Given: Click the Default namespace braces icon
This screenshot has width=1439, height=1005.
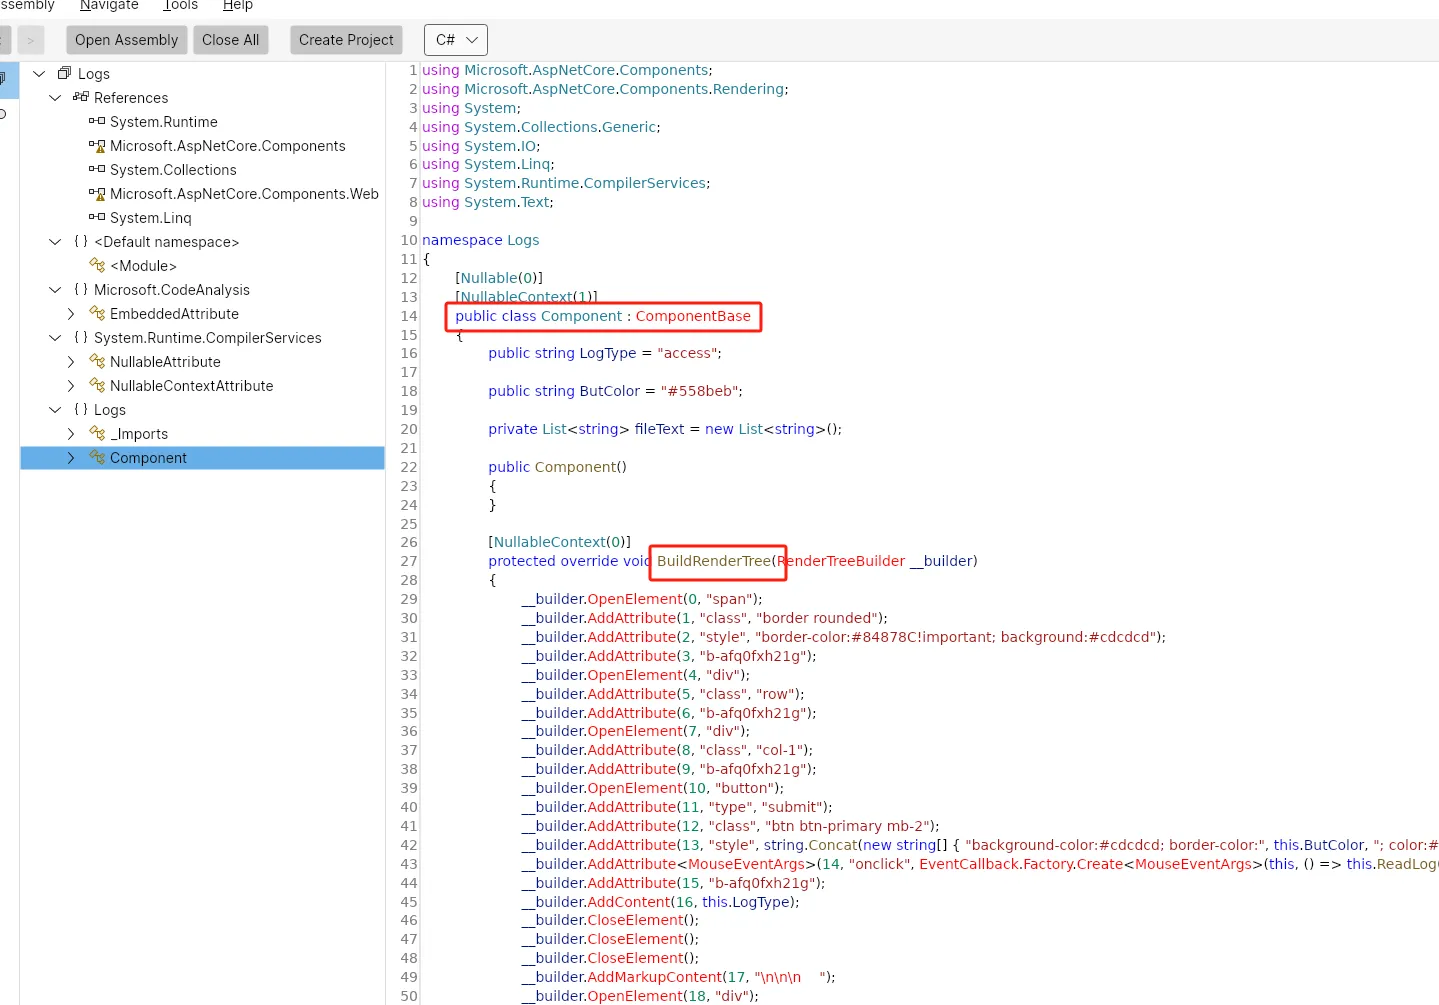Looking at the screenshot, I should 81,241.
